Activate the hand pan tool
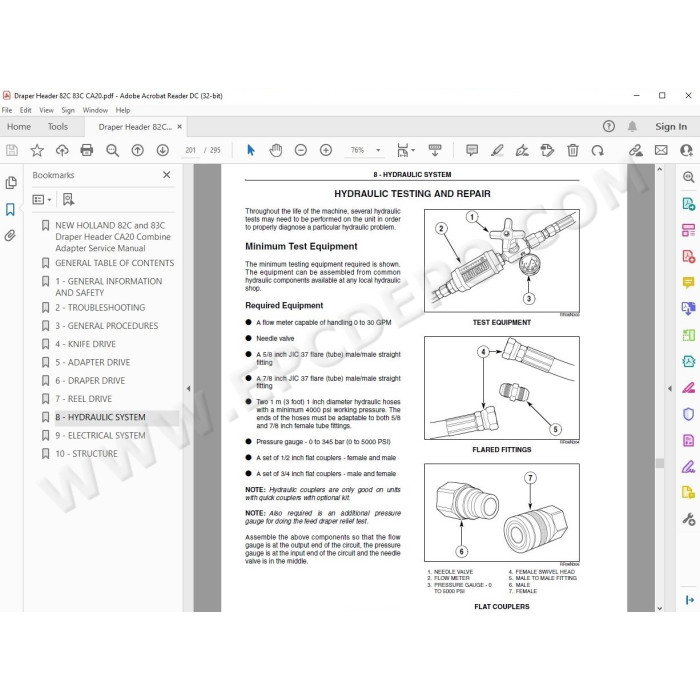This screenshot has height=700, width=700. [276, 150]
